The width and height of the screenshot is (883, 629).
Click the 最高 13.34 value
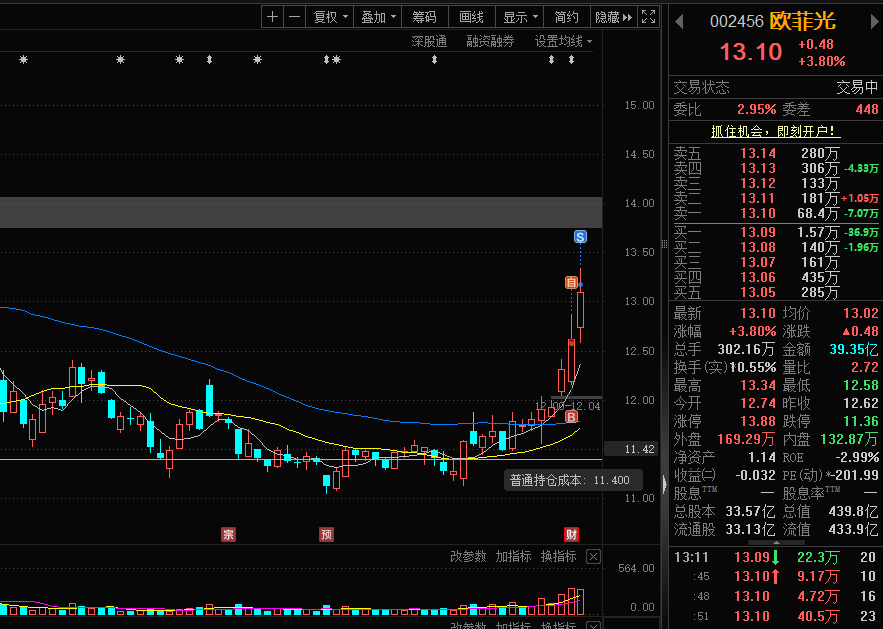pos(758,385)
